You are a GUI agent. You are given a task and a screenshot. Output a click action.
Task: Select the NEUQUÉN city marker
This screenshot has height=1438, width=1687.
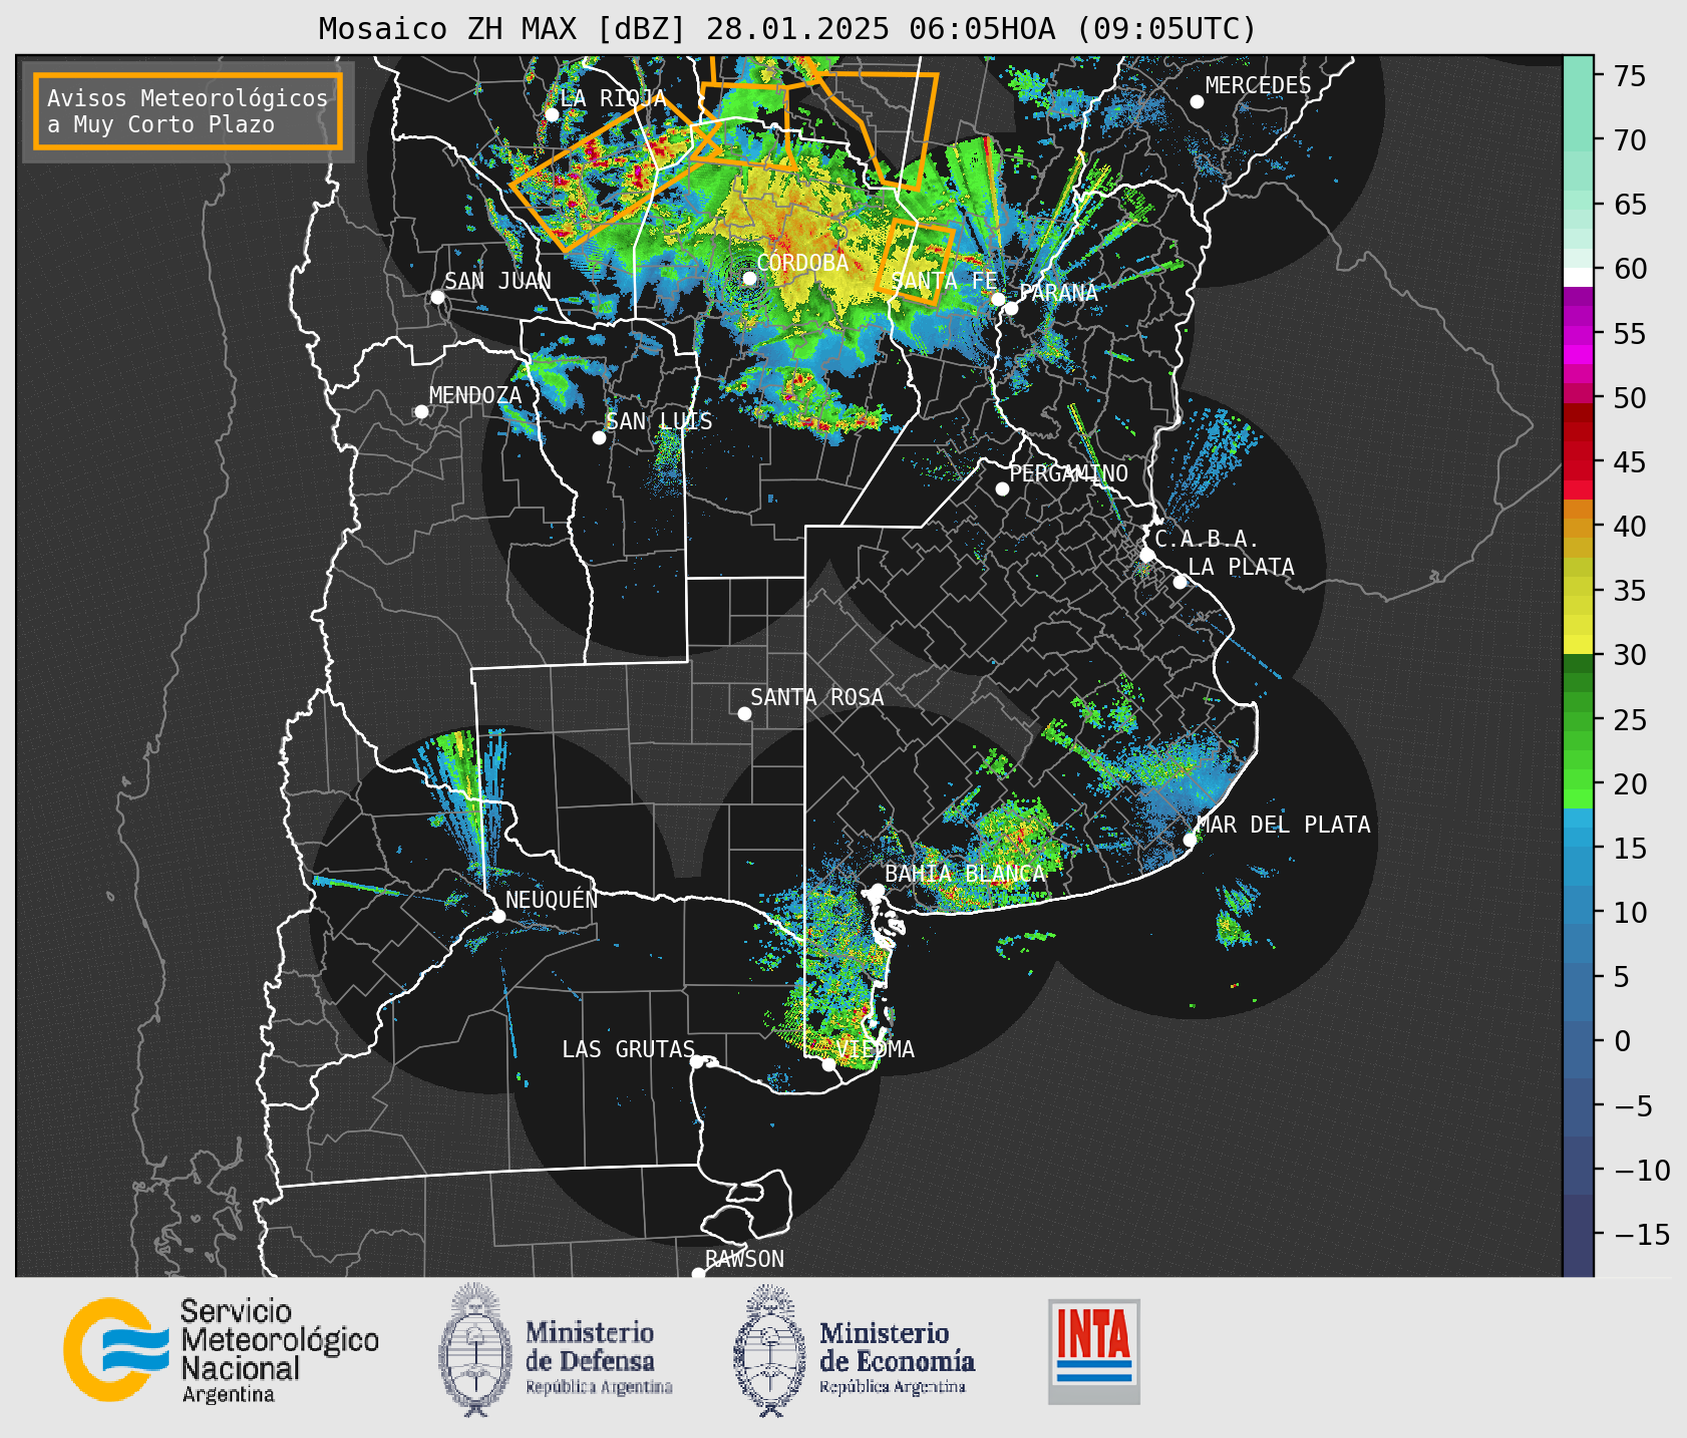(x=498, y=916)
